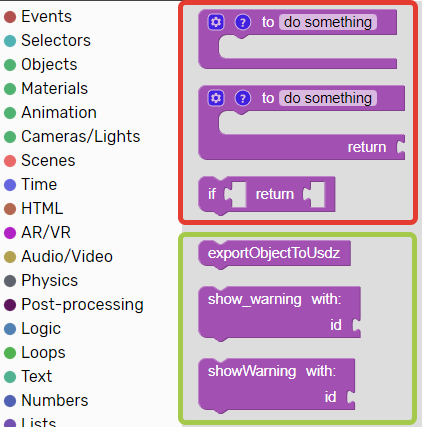Open the Post-processing category

74,305
